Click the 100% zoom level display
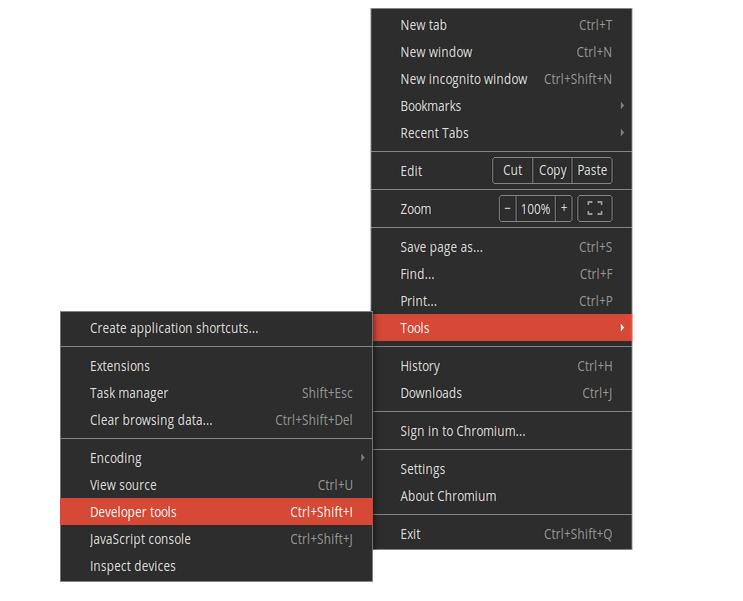Image resolution: width=743 pixels, height=601 pixels. (x=535, y=209)
